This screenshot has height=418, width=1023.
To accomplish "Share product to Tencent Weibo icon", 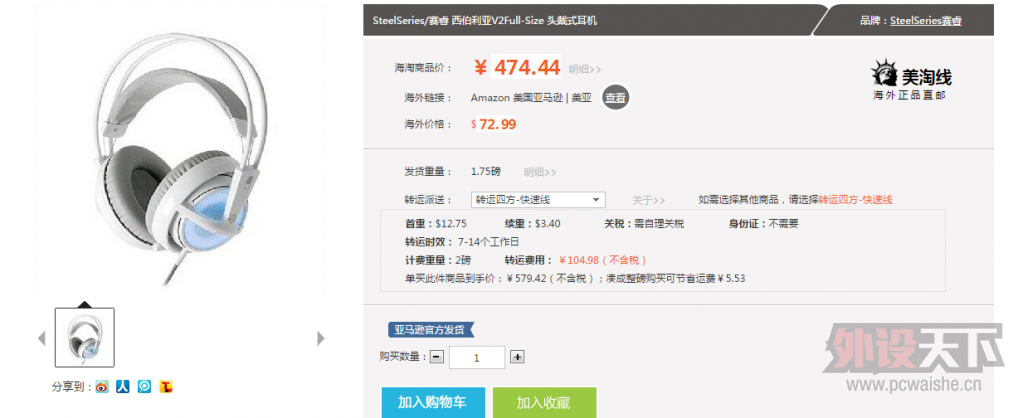I will pyautogui.click(x=144, y=387).
